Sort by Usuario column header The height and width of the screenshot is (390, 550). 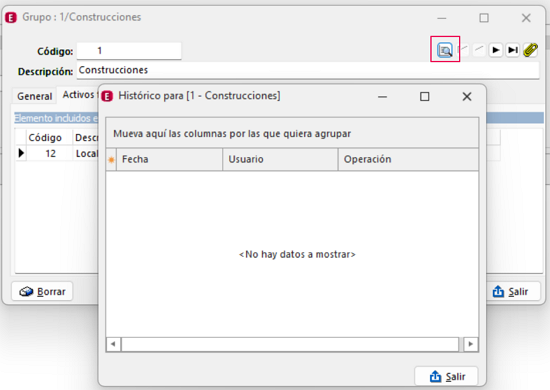(280, 159)
